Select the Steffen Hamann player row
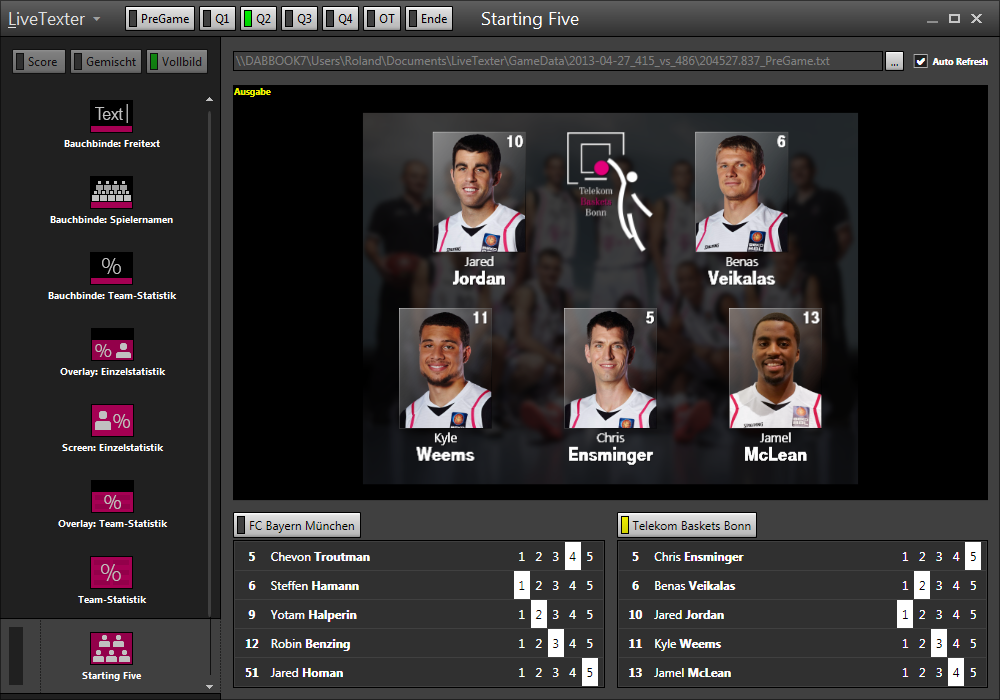 (418, 585)
